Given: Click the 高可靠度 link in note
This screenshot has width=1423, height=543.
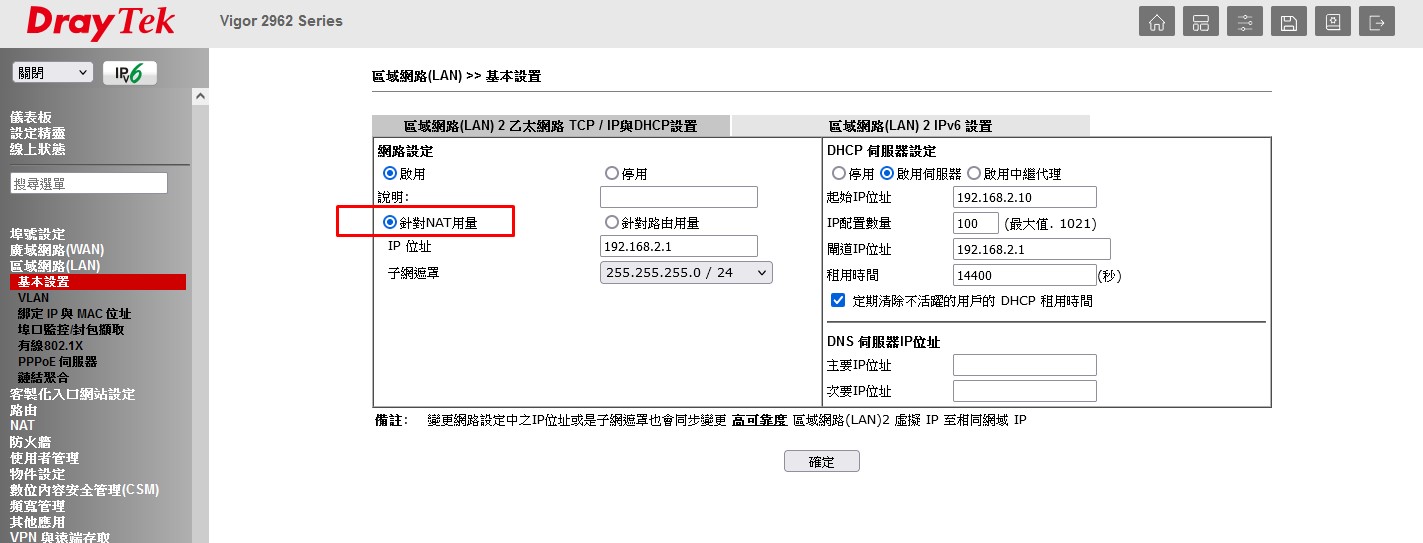Looking at the screenshot, I should tap(759, 420).
